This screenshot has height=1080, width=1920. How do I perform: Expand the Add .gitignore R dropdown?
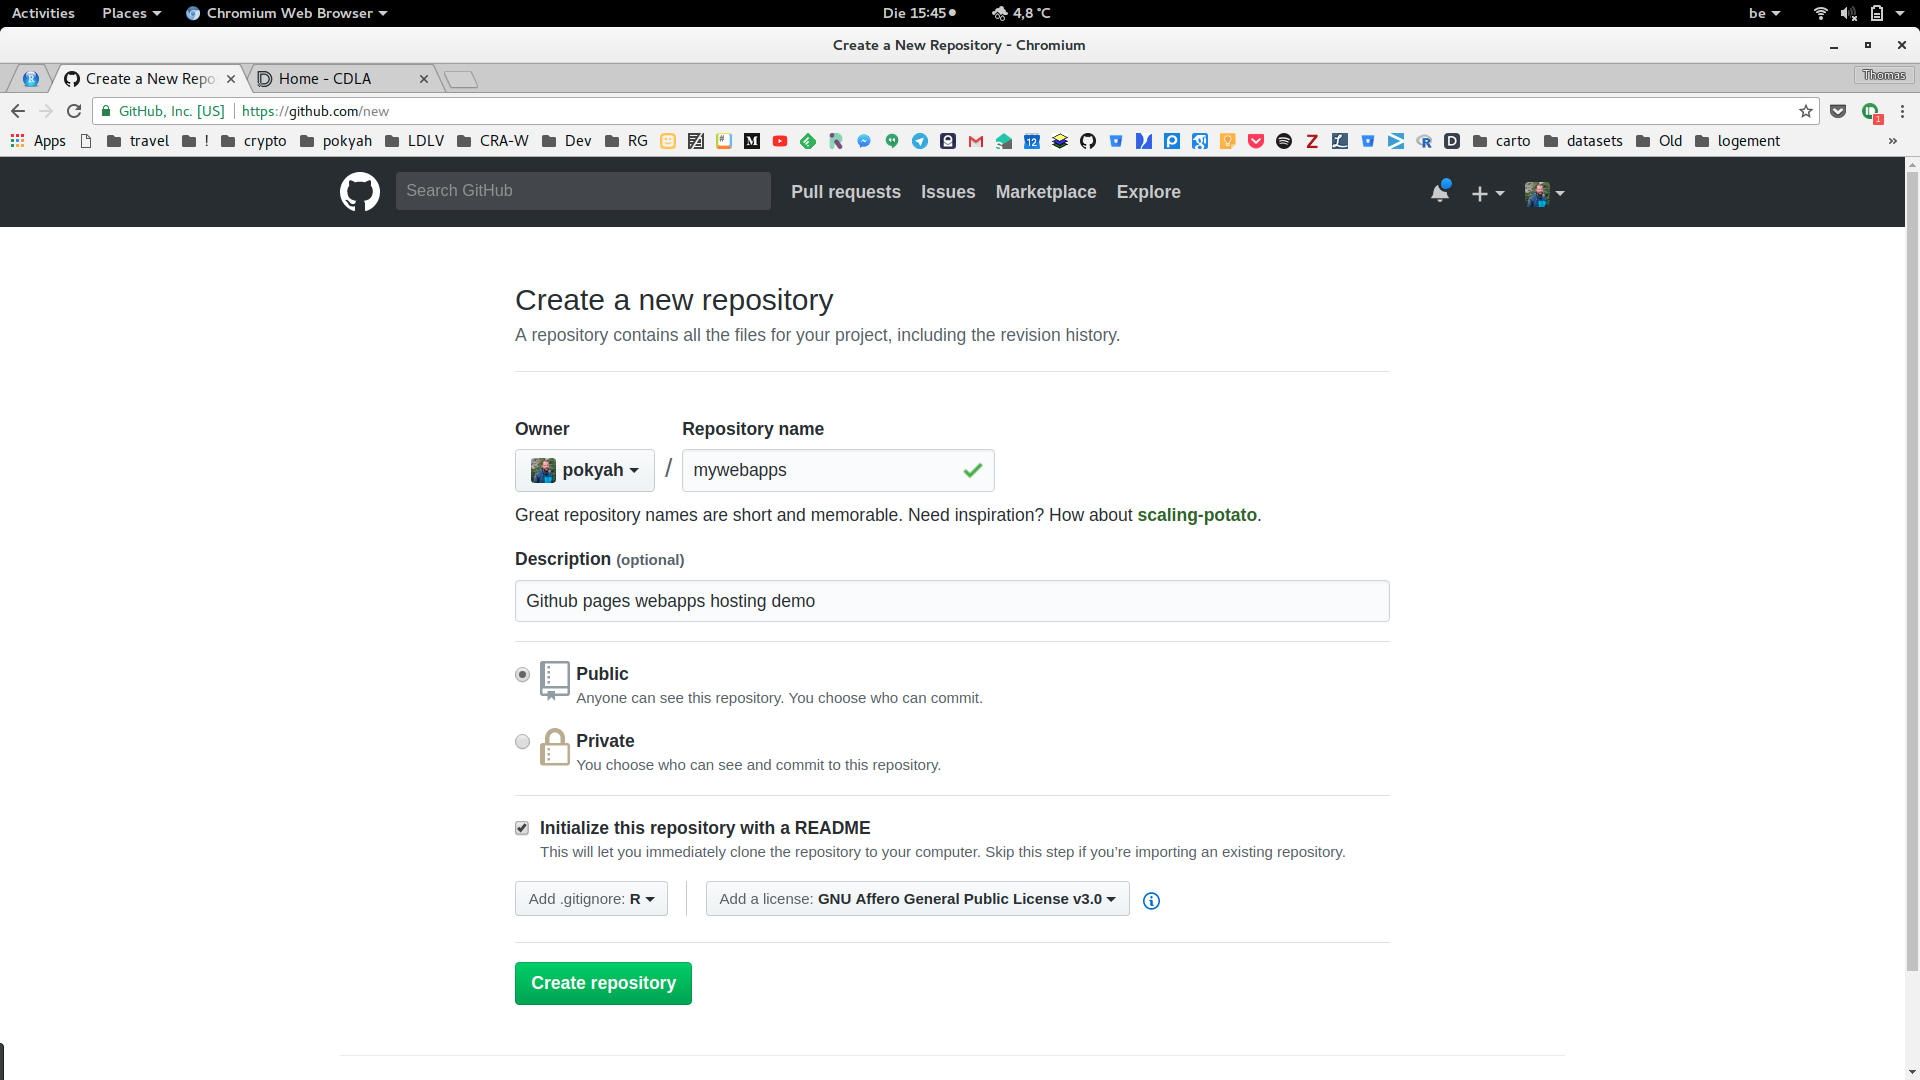click(x=591, y=898)
